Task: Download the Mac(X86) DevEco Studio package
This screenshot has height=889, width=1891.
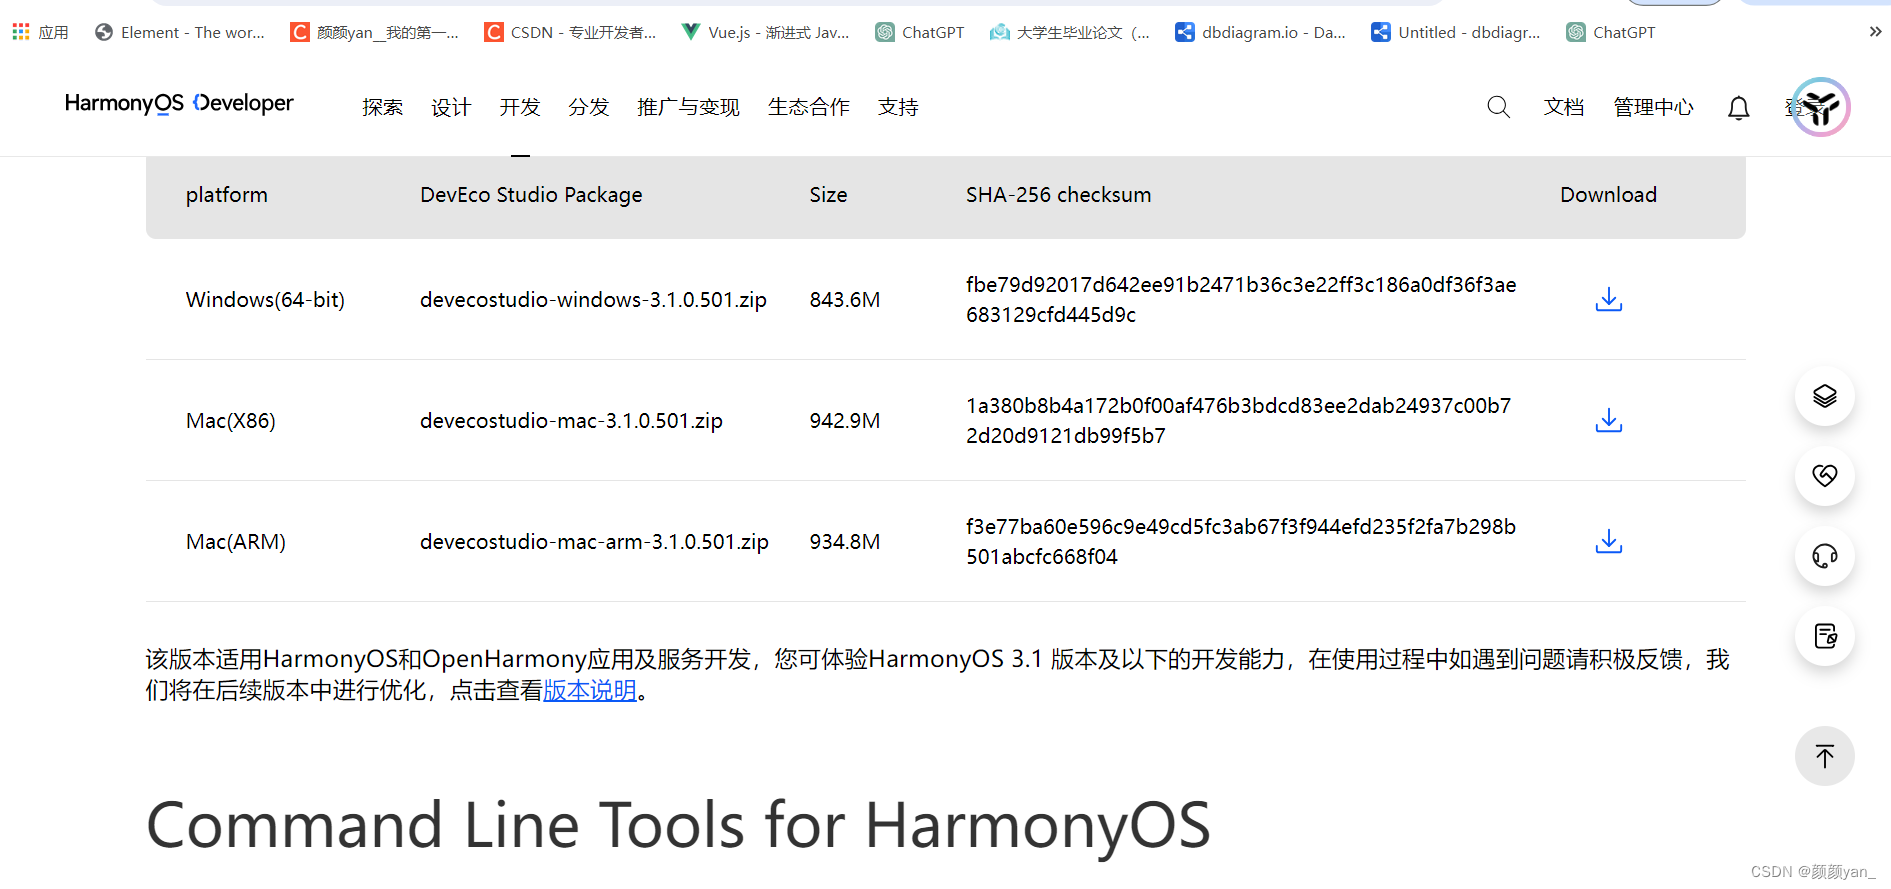Action: (x=1608, y=420)
